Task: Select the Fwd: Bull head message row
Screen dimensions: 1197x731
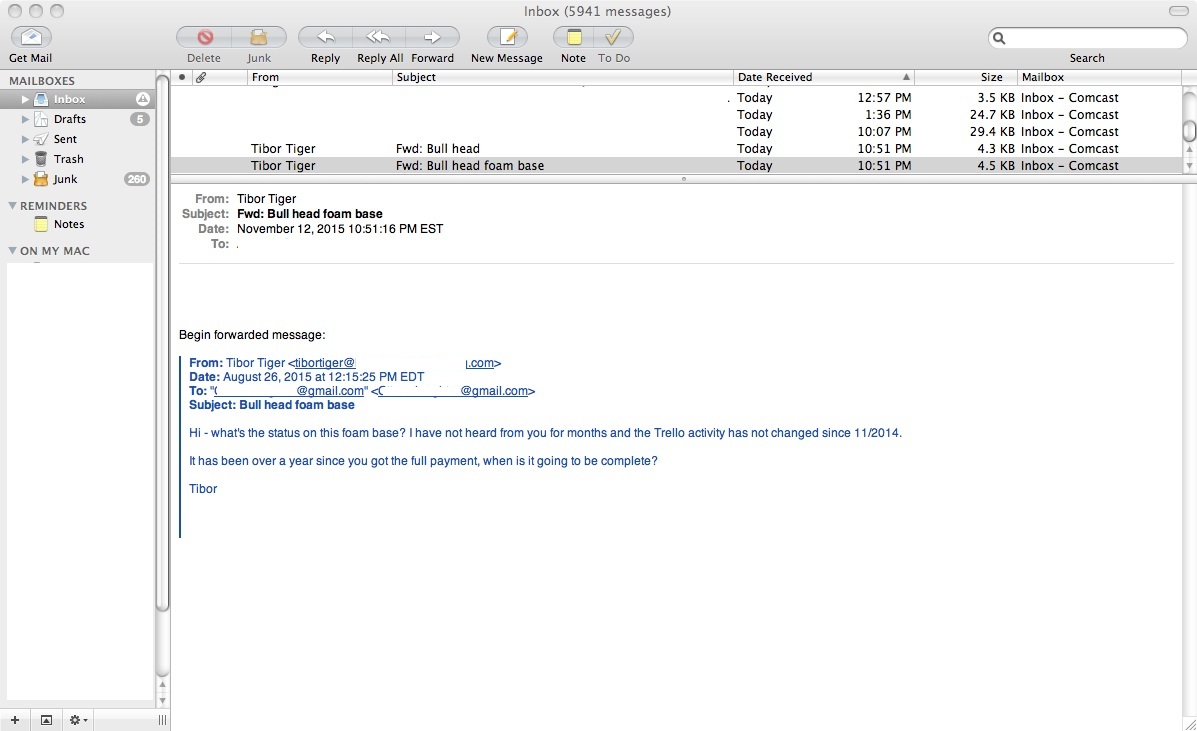Action: [x=438, y=149]
